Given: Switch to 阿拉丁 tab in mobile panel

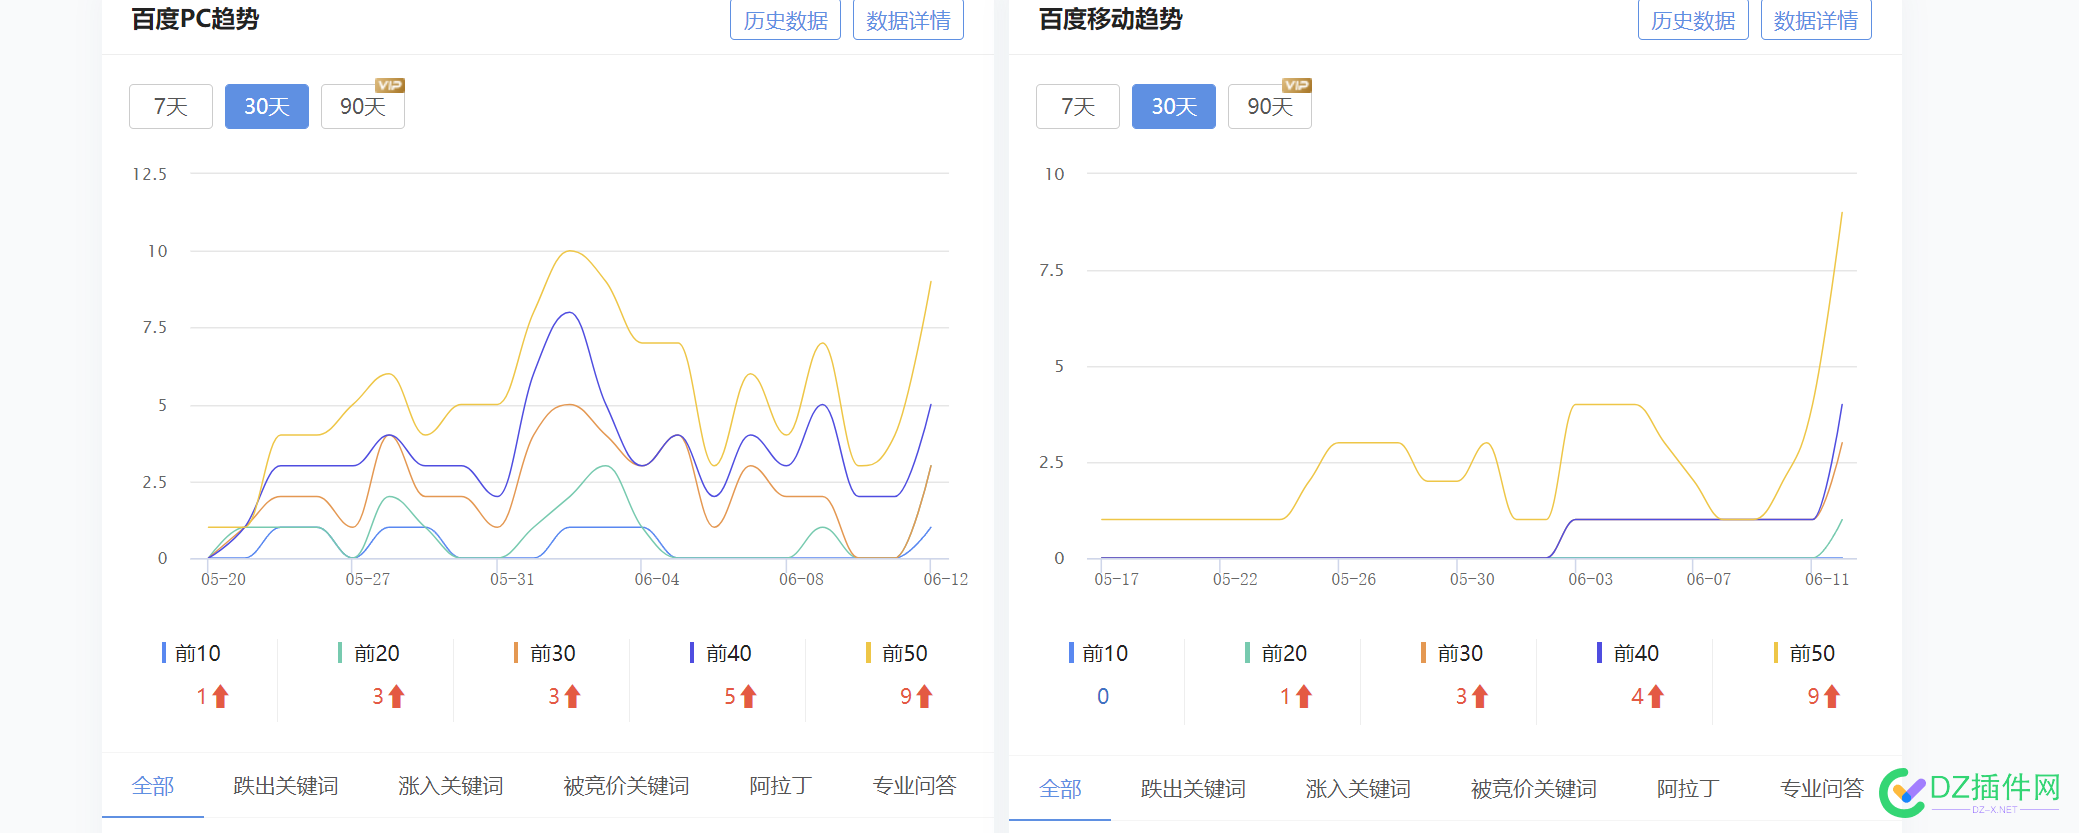Looking at the screenshot, I should tap(1689, 789).
